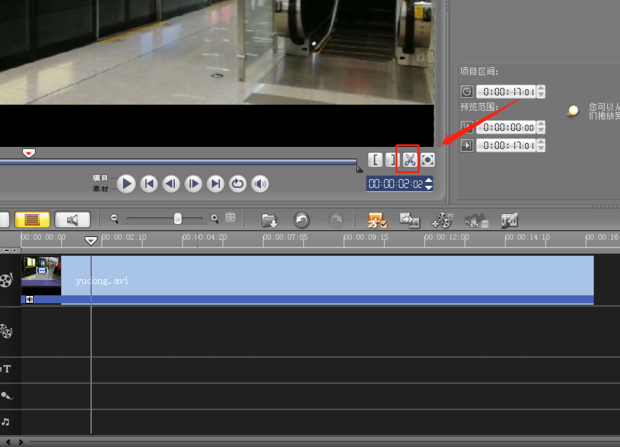620x447 pixels.
Task: Step back to the previous frame
Action: tap(171, 184)
